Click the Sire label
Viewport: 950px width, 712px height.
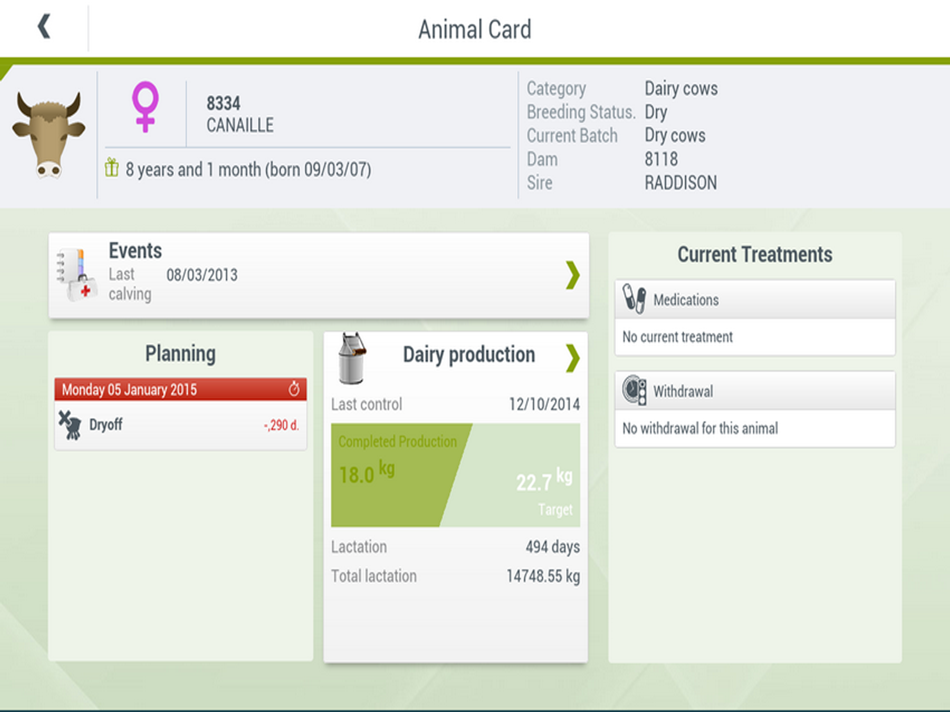[x=539, y=183]
